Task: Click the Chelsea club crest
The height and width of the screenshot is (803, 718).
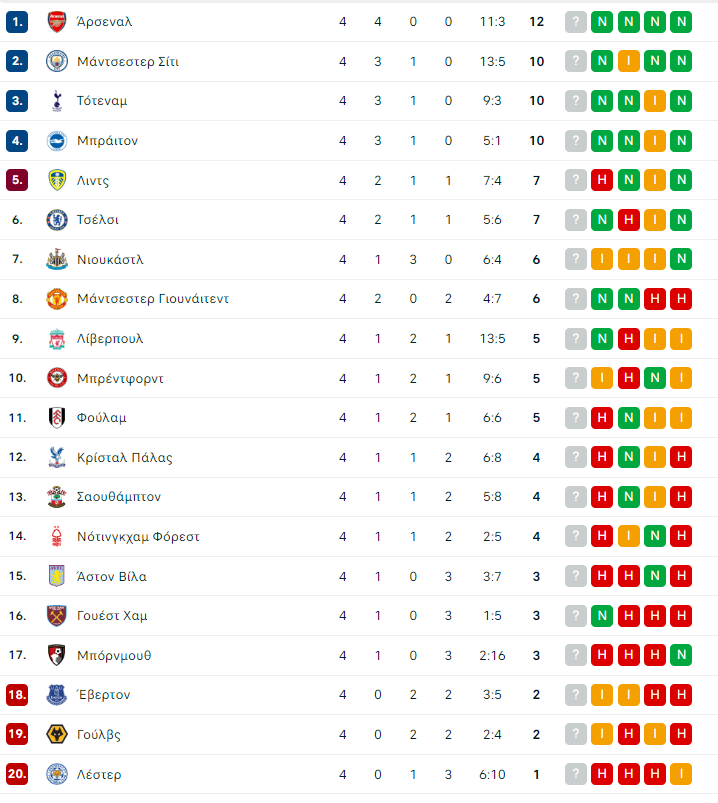Action: [x=57, y=220]
